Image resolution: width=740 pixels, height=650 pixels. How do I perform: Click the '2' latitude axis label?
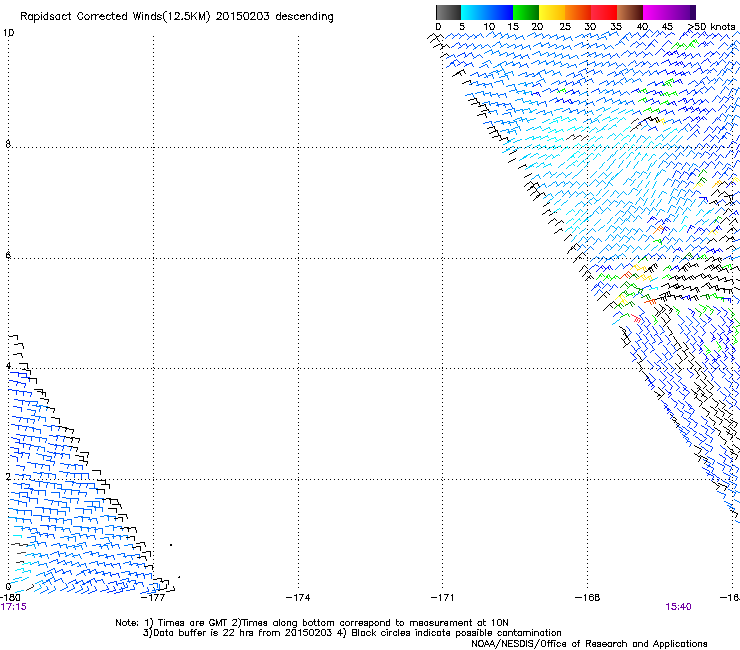[x=8, y=477]
